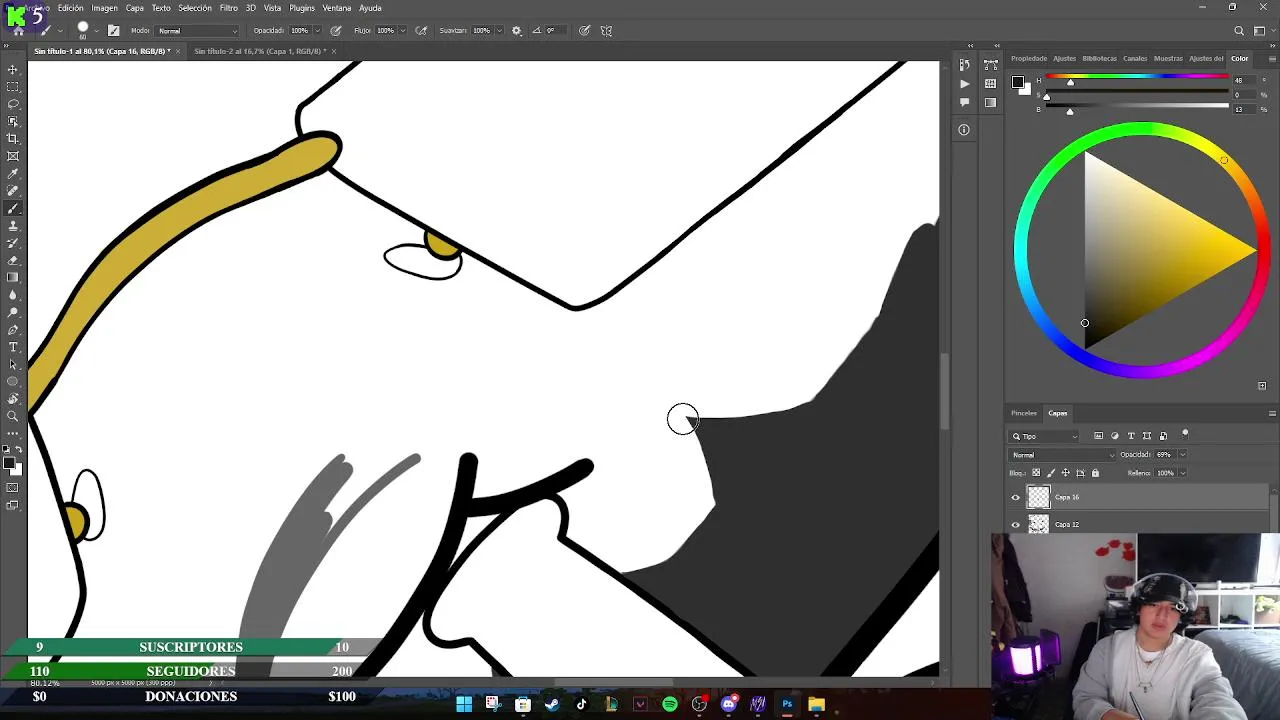Open layer Relleno slider dropdown
This screenshot has width=1280, height=720.
click(1183, 473)
